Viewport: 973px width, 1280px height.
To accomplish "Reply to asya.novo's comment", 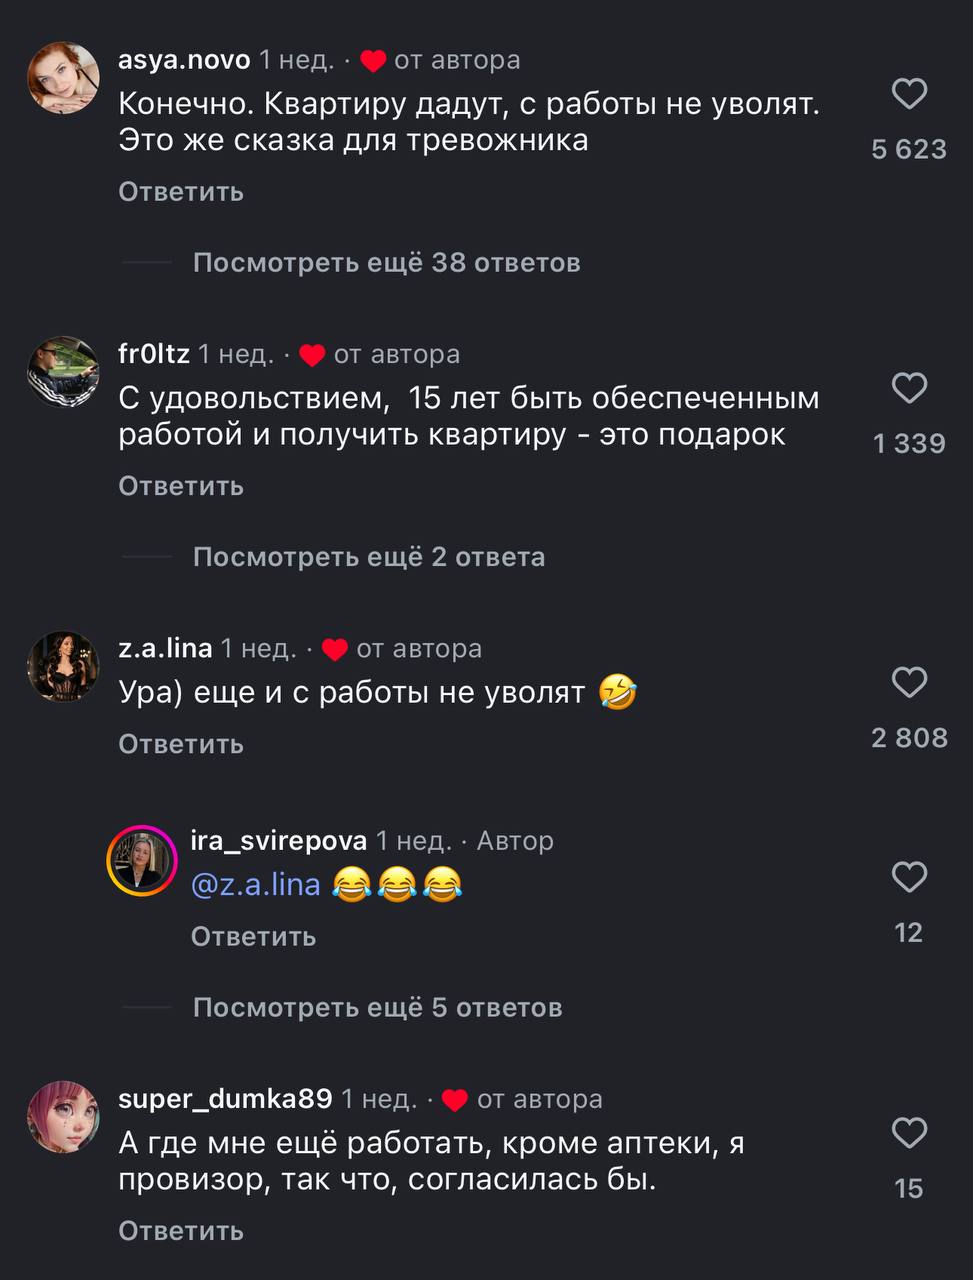I will pos(181,192).
